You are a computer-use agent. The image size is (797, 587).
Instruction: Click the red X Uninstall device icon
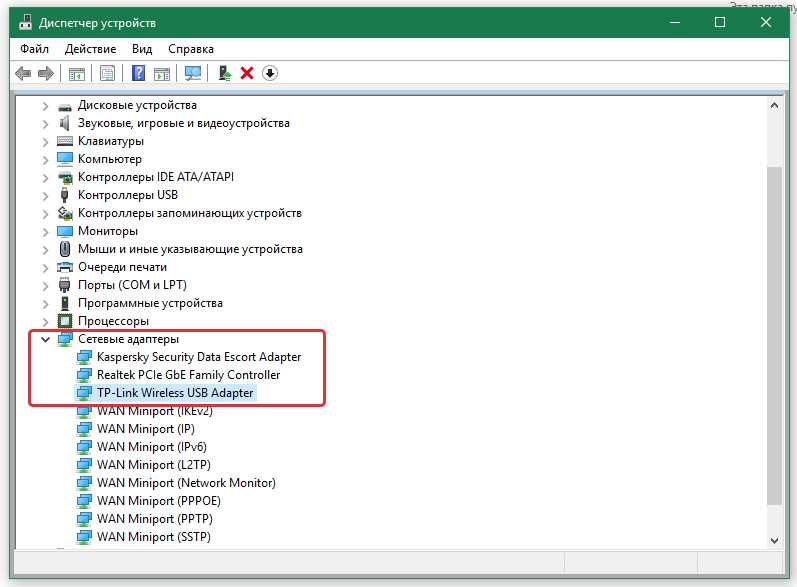coord(247,73)
